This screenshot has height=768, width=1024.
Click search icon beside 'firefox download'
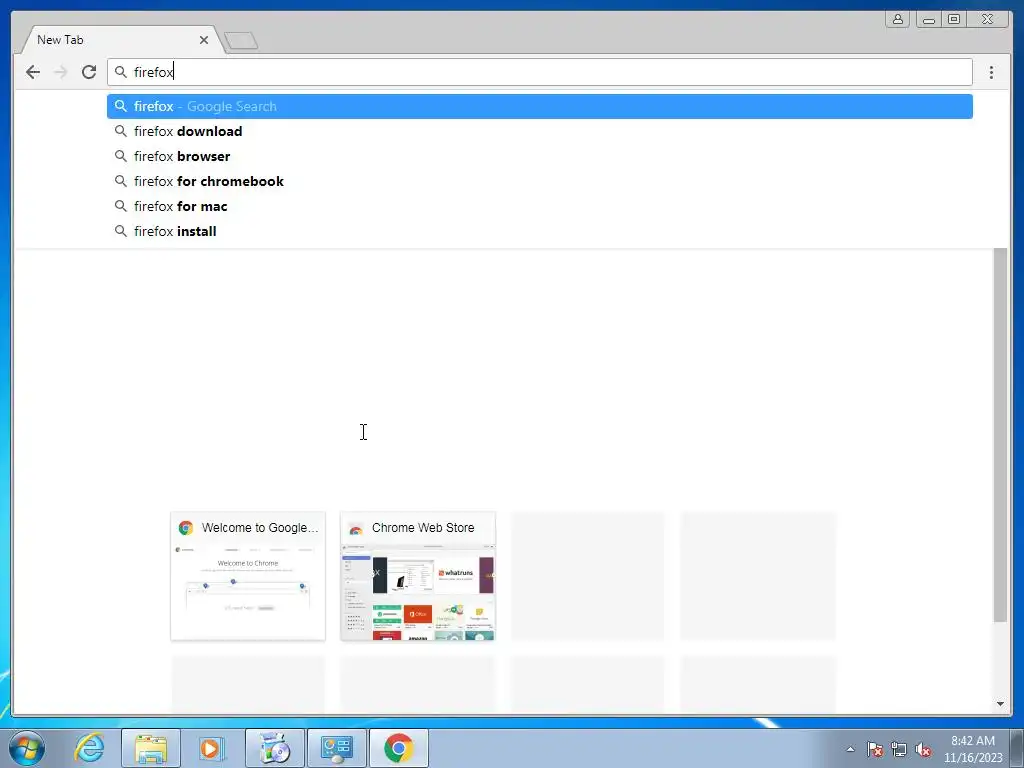[120, 131]
